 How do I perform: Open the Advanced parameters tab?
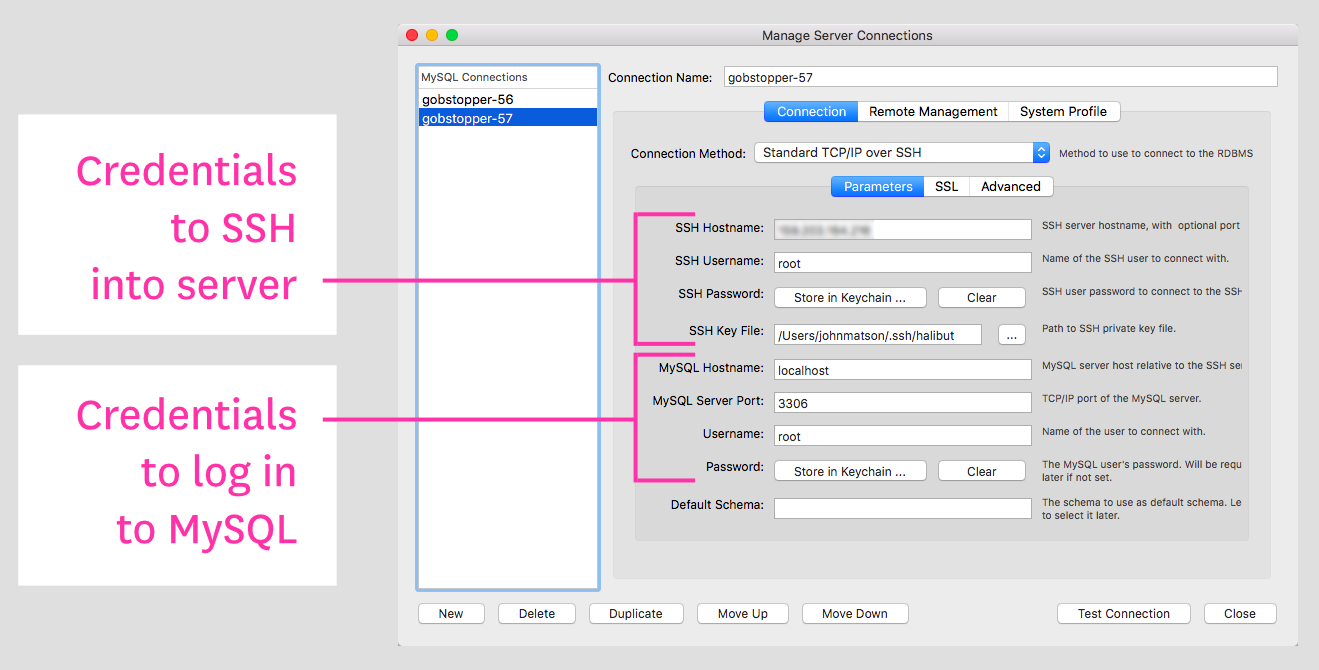(1010, 187)
